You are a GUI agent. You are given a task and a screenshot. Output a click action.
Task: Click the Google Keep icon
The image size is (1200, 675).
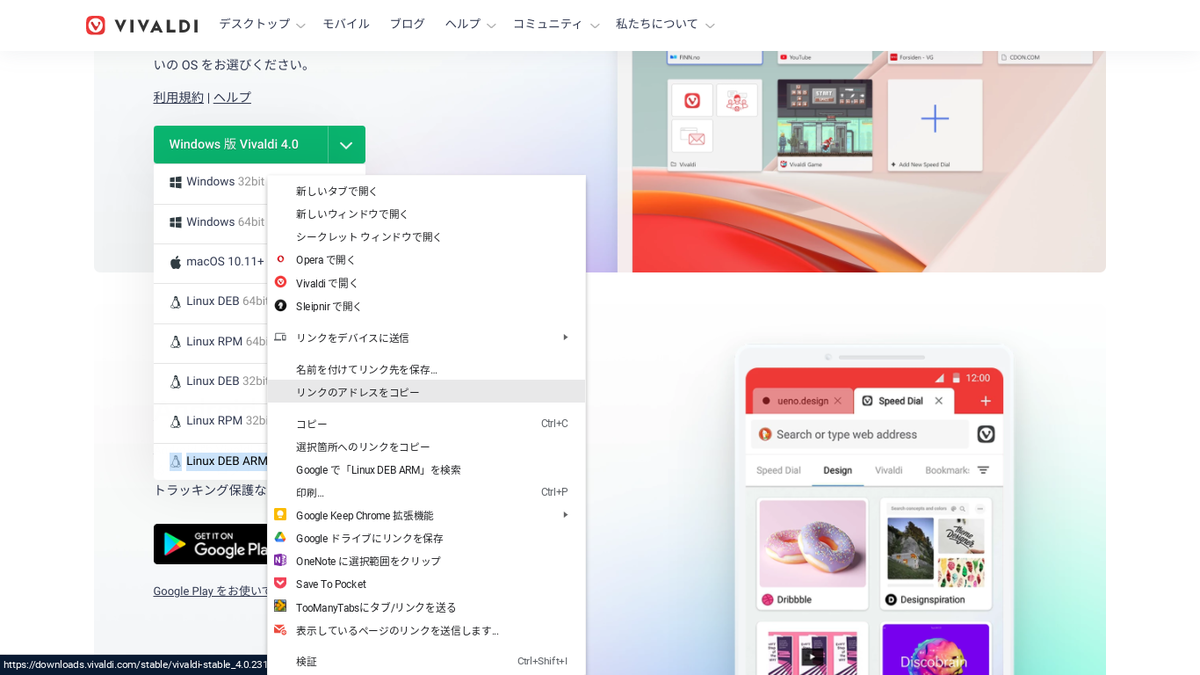(280, 514)
